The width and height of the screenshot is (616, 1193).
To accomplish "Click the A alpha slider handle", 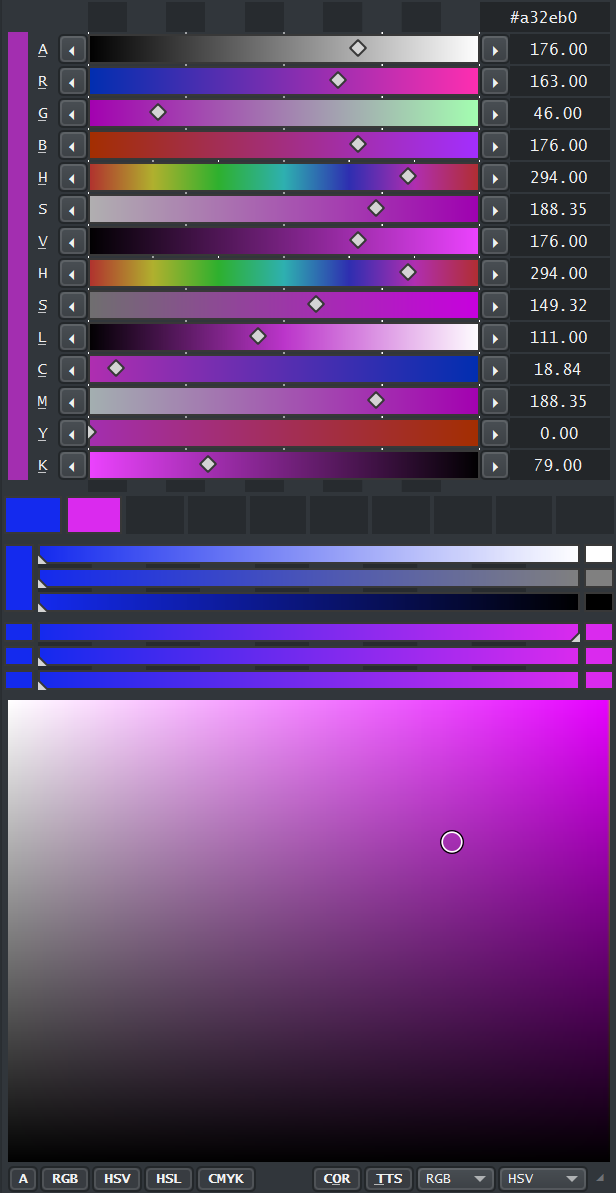I will point(357,49).
